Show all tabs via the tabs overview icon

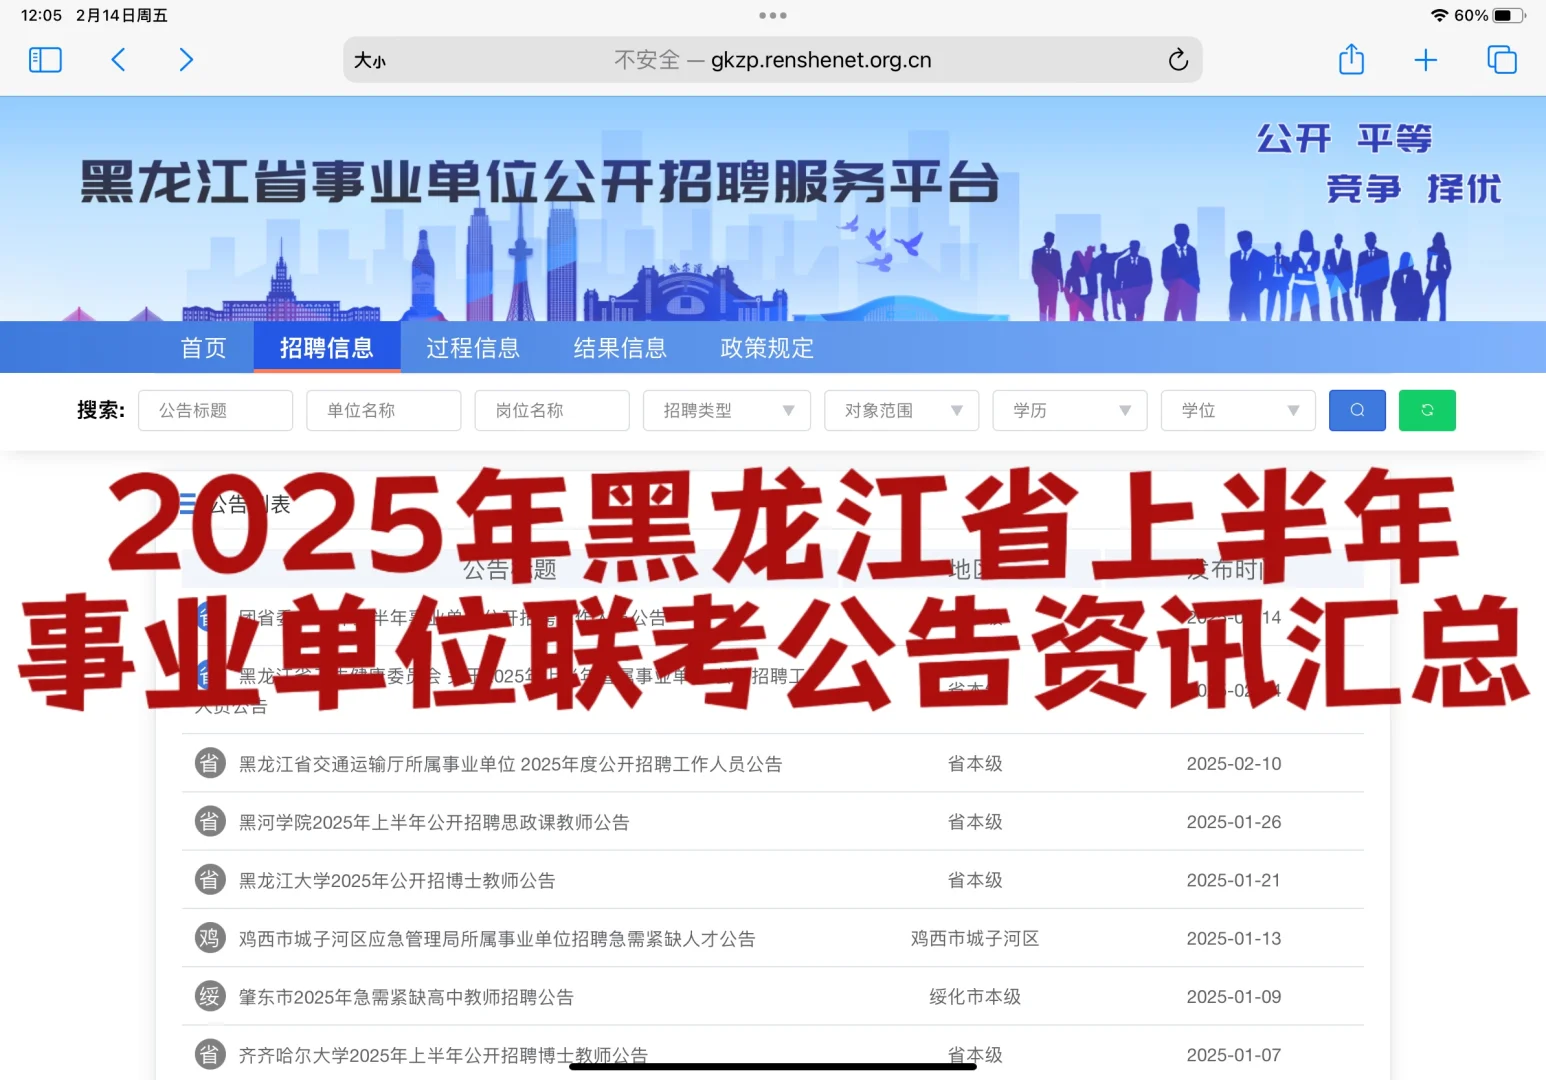pyautogui.click(x=1501, y=60)
